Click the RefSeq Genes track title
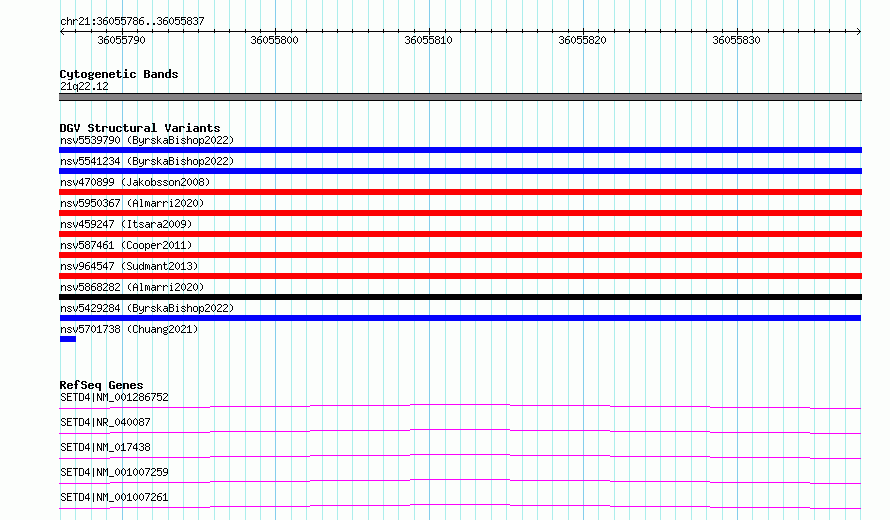Image resolution: width=890 pixels, height=520 pixels. click(101, 385)
